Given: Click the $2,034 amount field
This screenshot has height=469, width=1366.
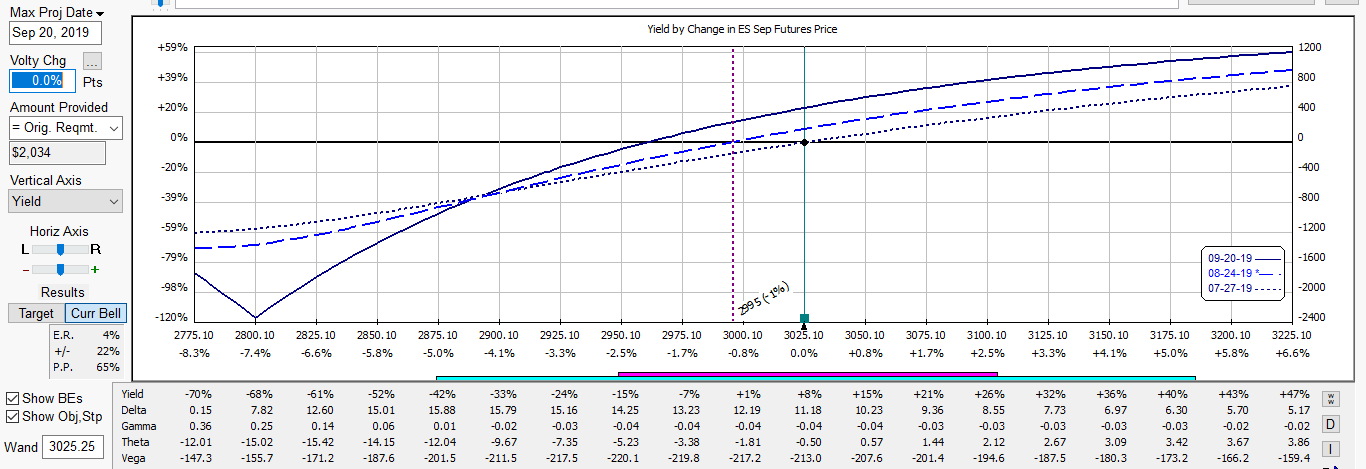Looking at the screenshot, I should click(58, 153).
